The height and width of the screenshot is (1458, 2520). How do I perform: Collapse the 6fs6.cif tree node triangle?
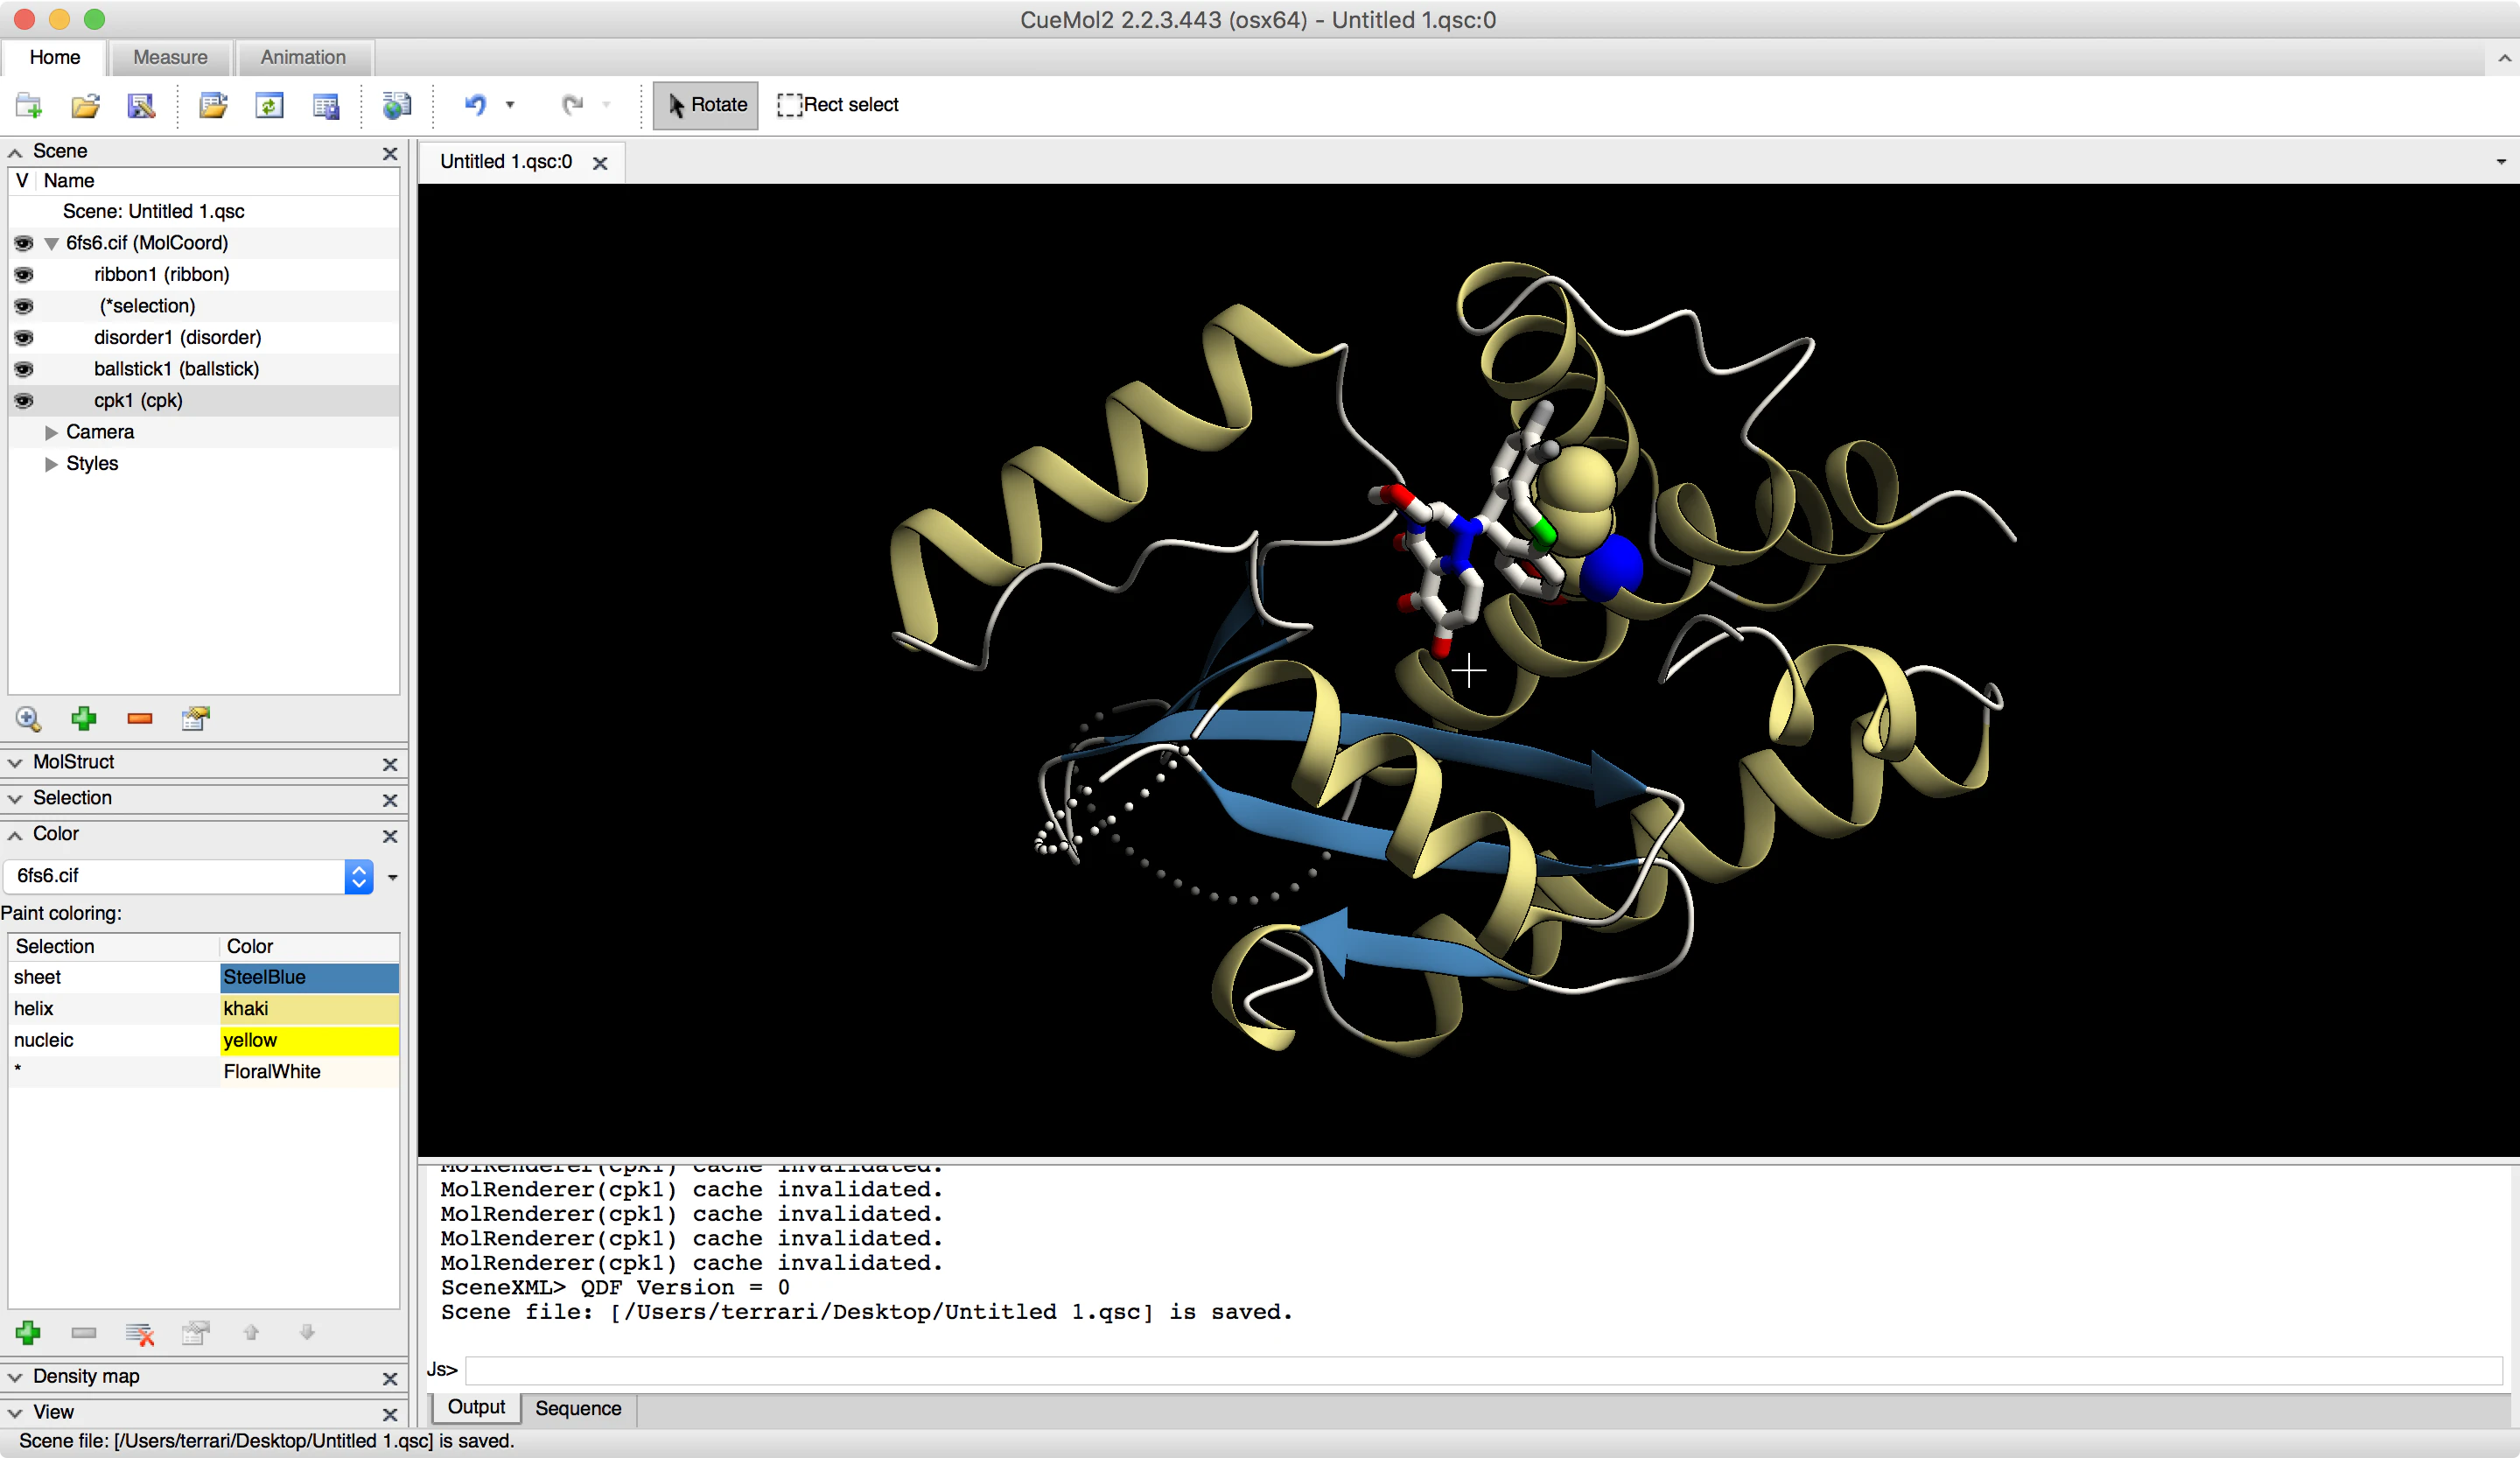pos(51,243)
